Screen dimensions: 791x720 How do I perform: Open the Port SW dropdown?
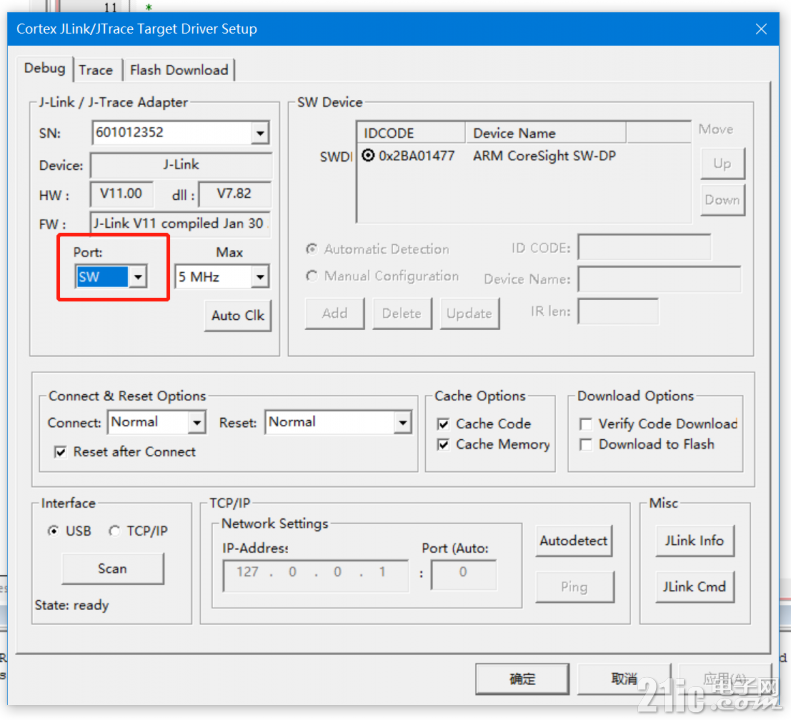tap(137, 277)
